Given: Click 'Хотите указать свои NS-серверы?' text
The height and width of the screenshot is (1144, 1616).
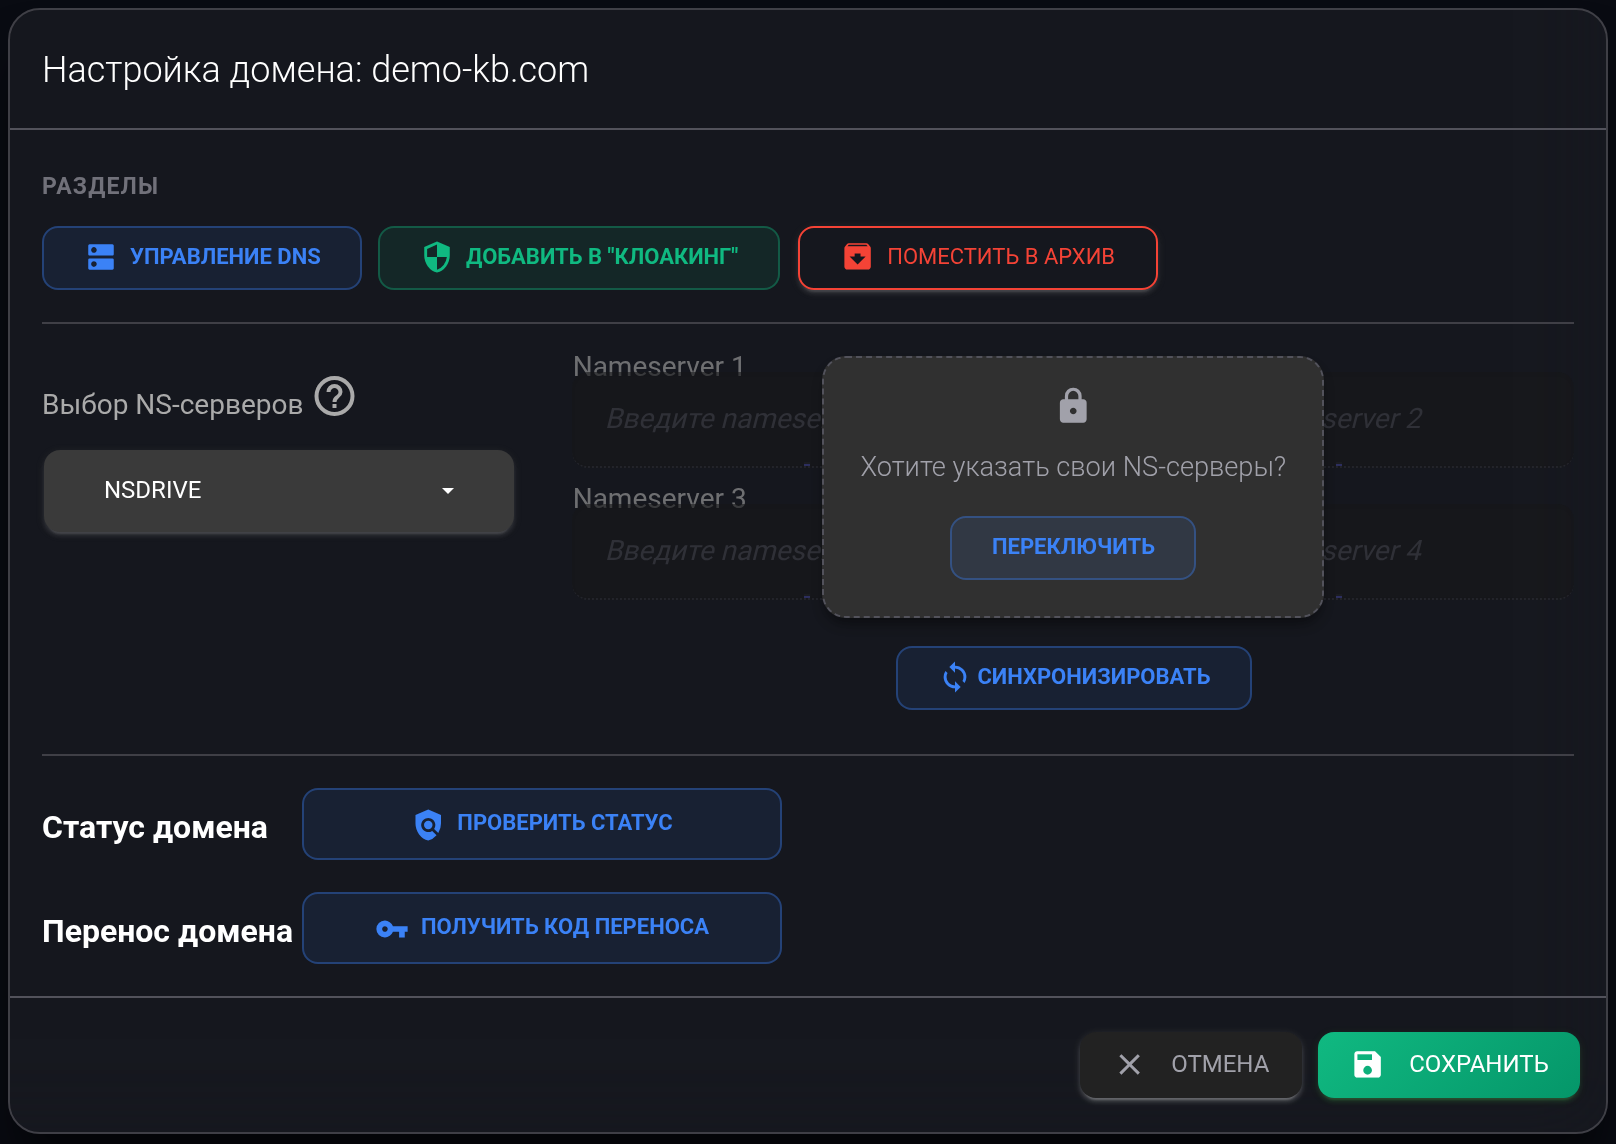Looking at the screenshot, I should pyautogui.click(x=1073, y=467).
